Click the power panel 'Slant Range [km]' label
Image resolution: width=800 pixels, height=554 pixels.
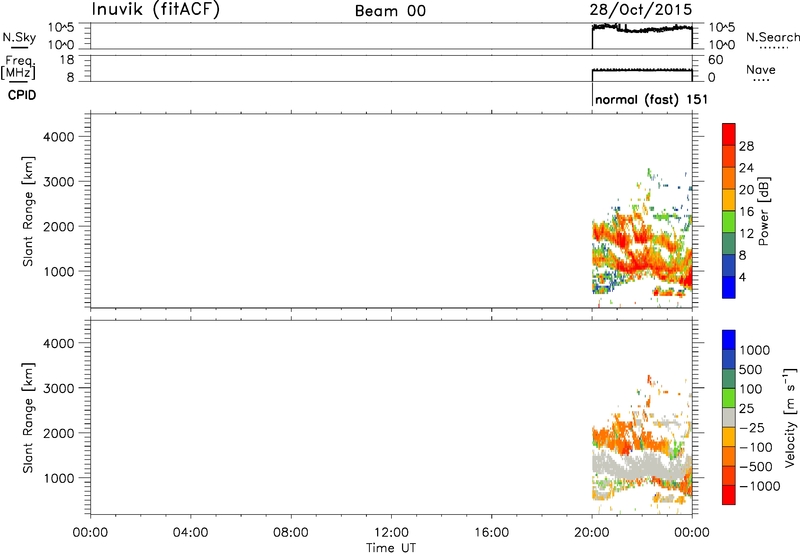pos(28,211)
